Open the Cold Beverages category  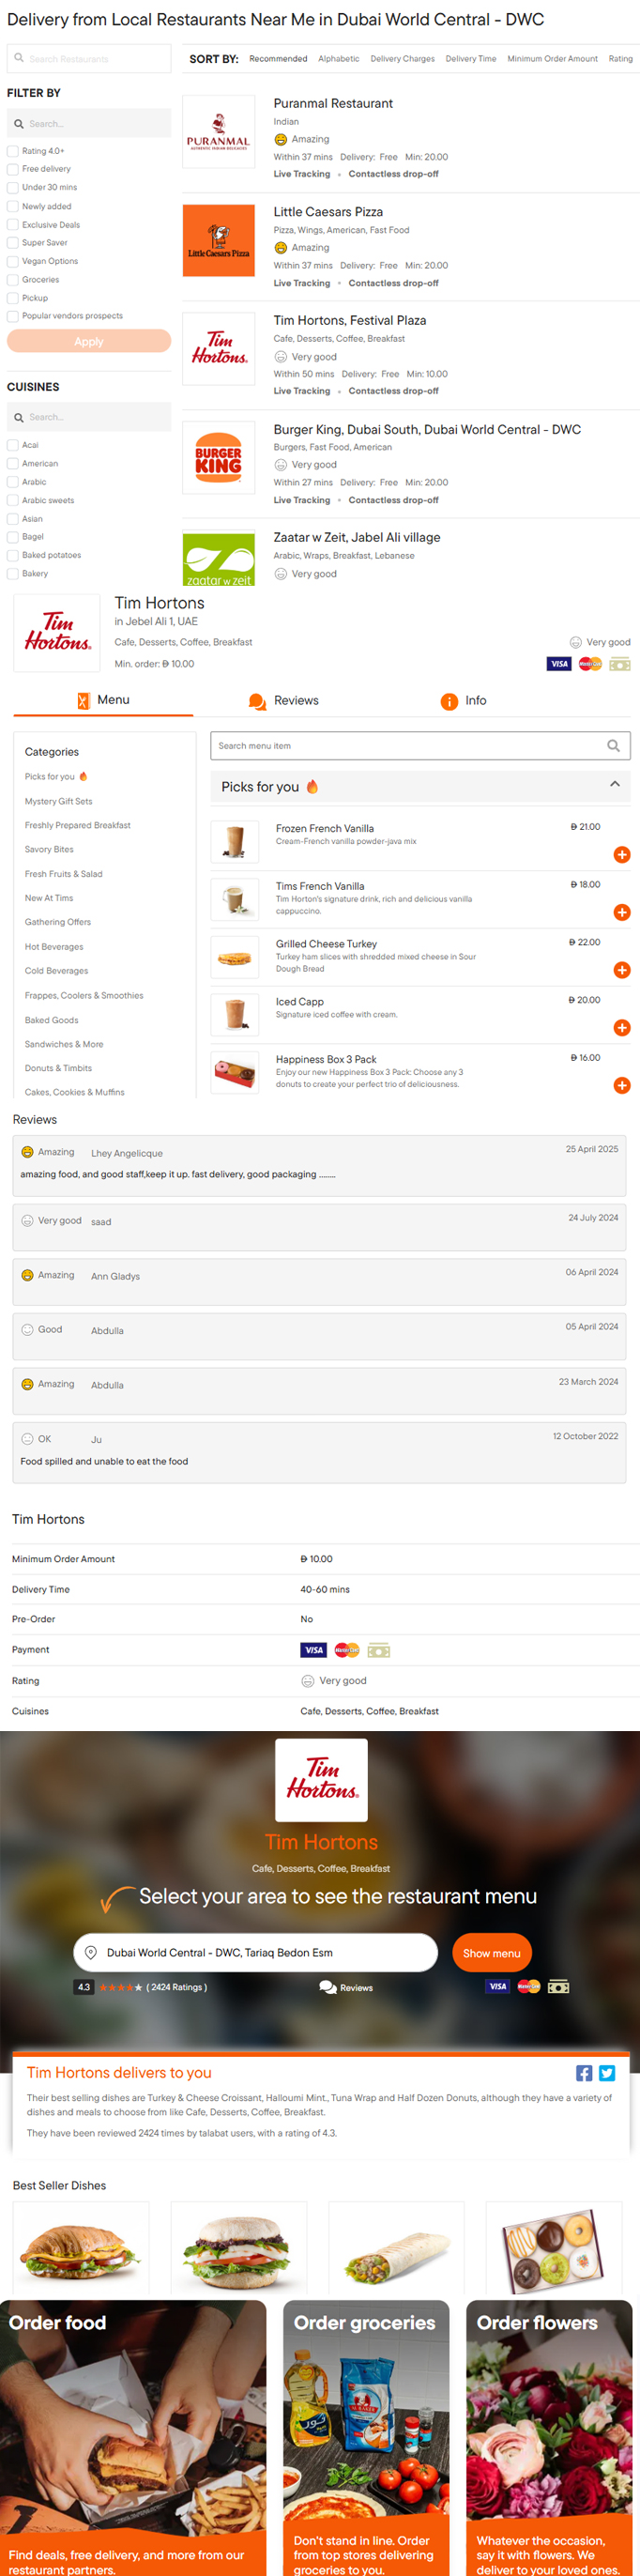[x=57, y=971]
